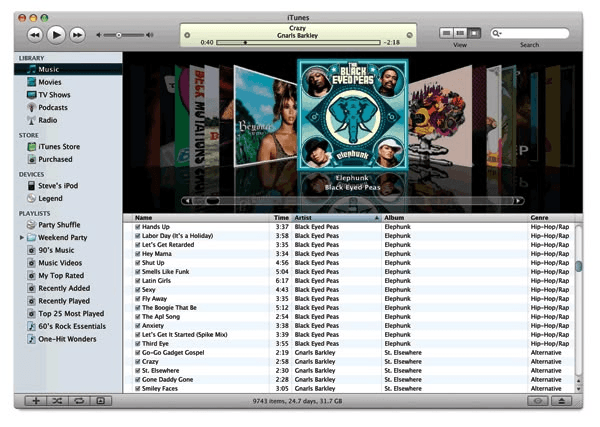Open the One-Hit Wonders playlist
Viewport: 600px width, 427px height.
point(68,339)
